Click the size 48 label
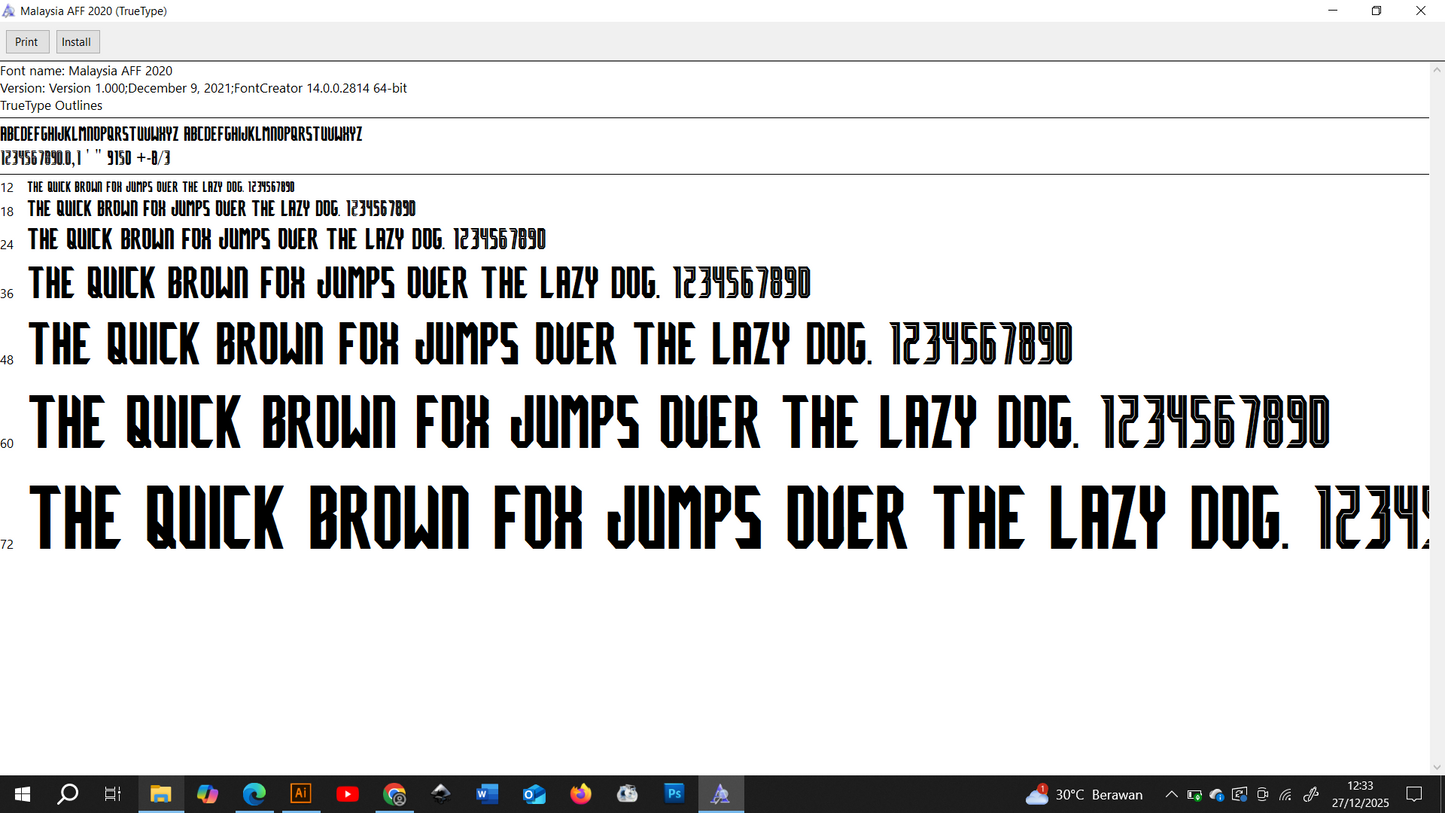The height and width of the screenshot is (813, 1445). [x=7, y=360]
